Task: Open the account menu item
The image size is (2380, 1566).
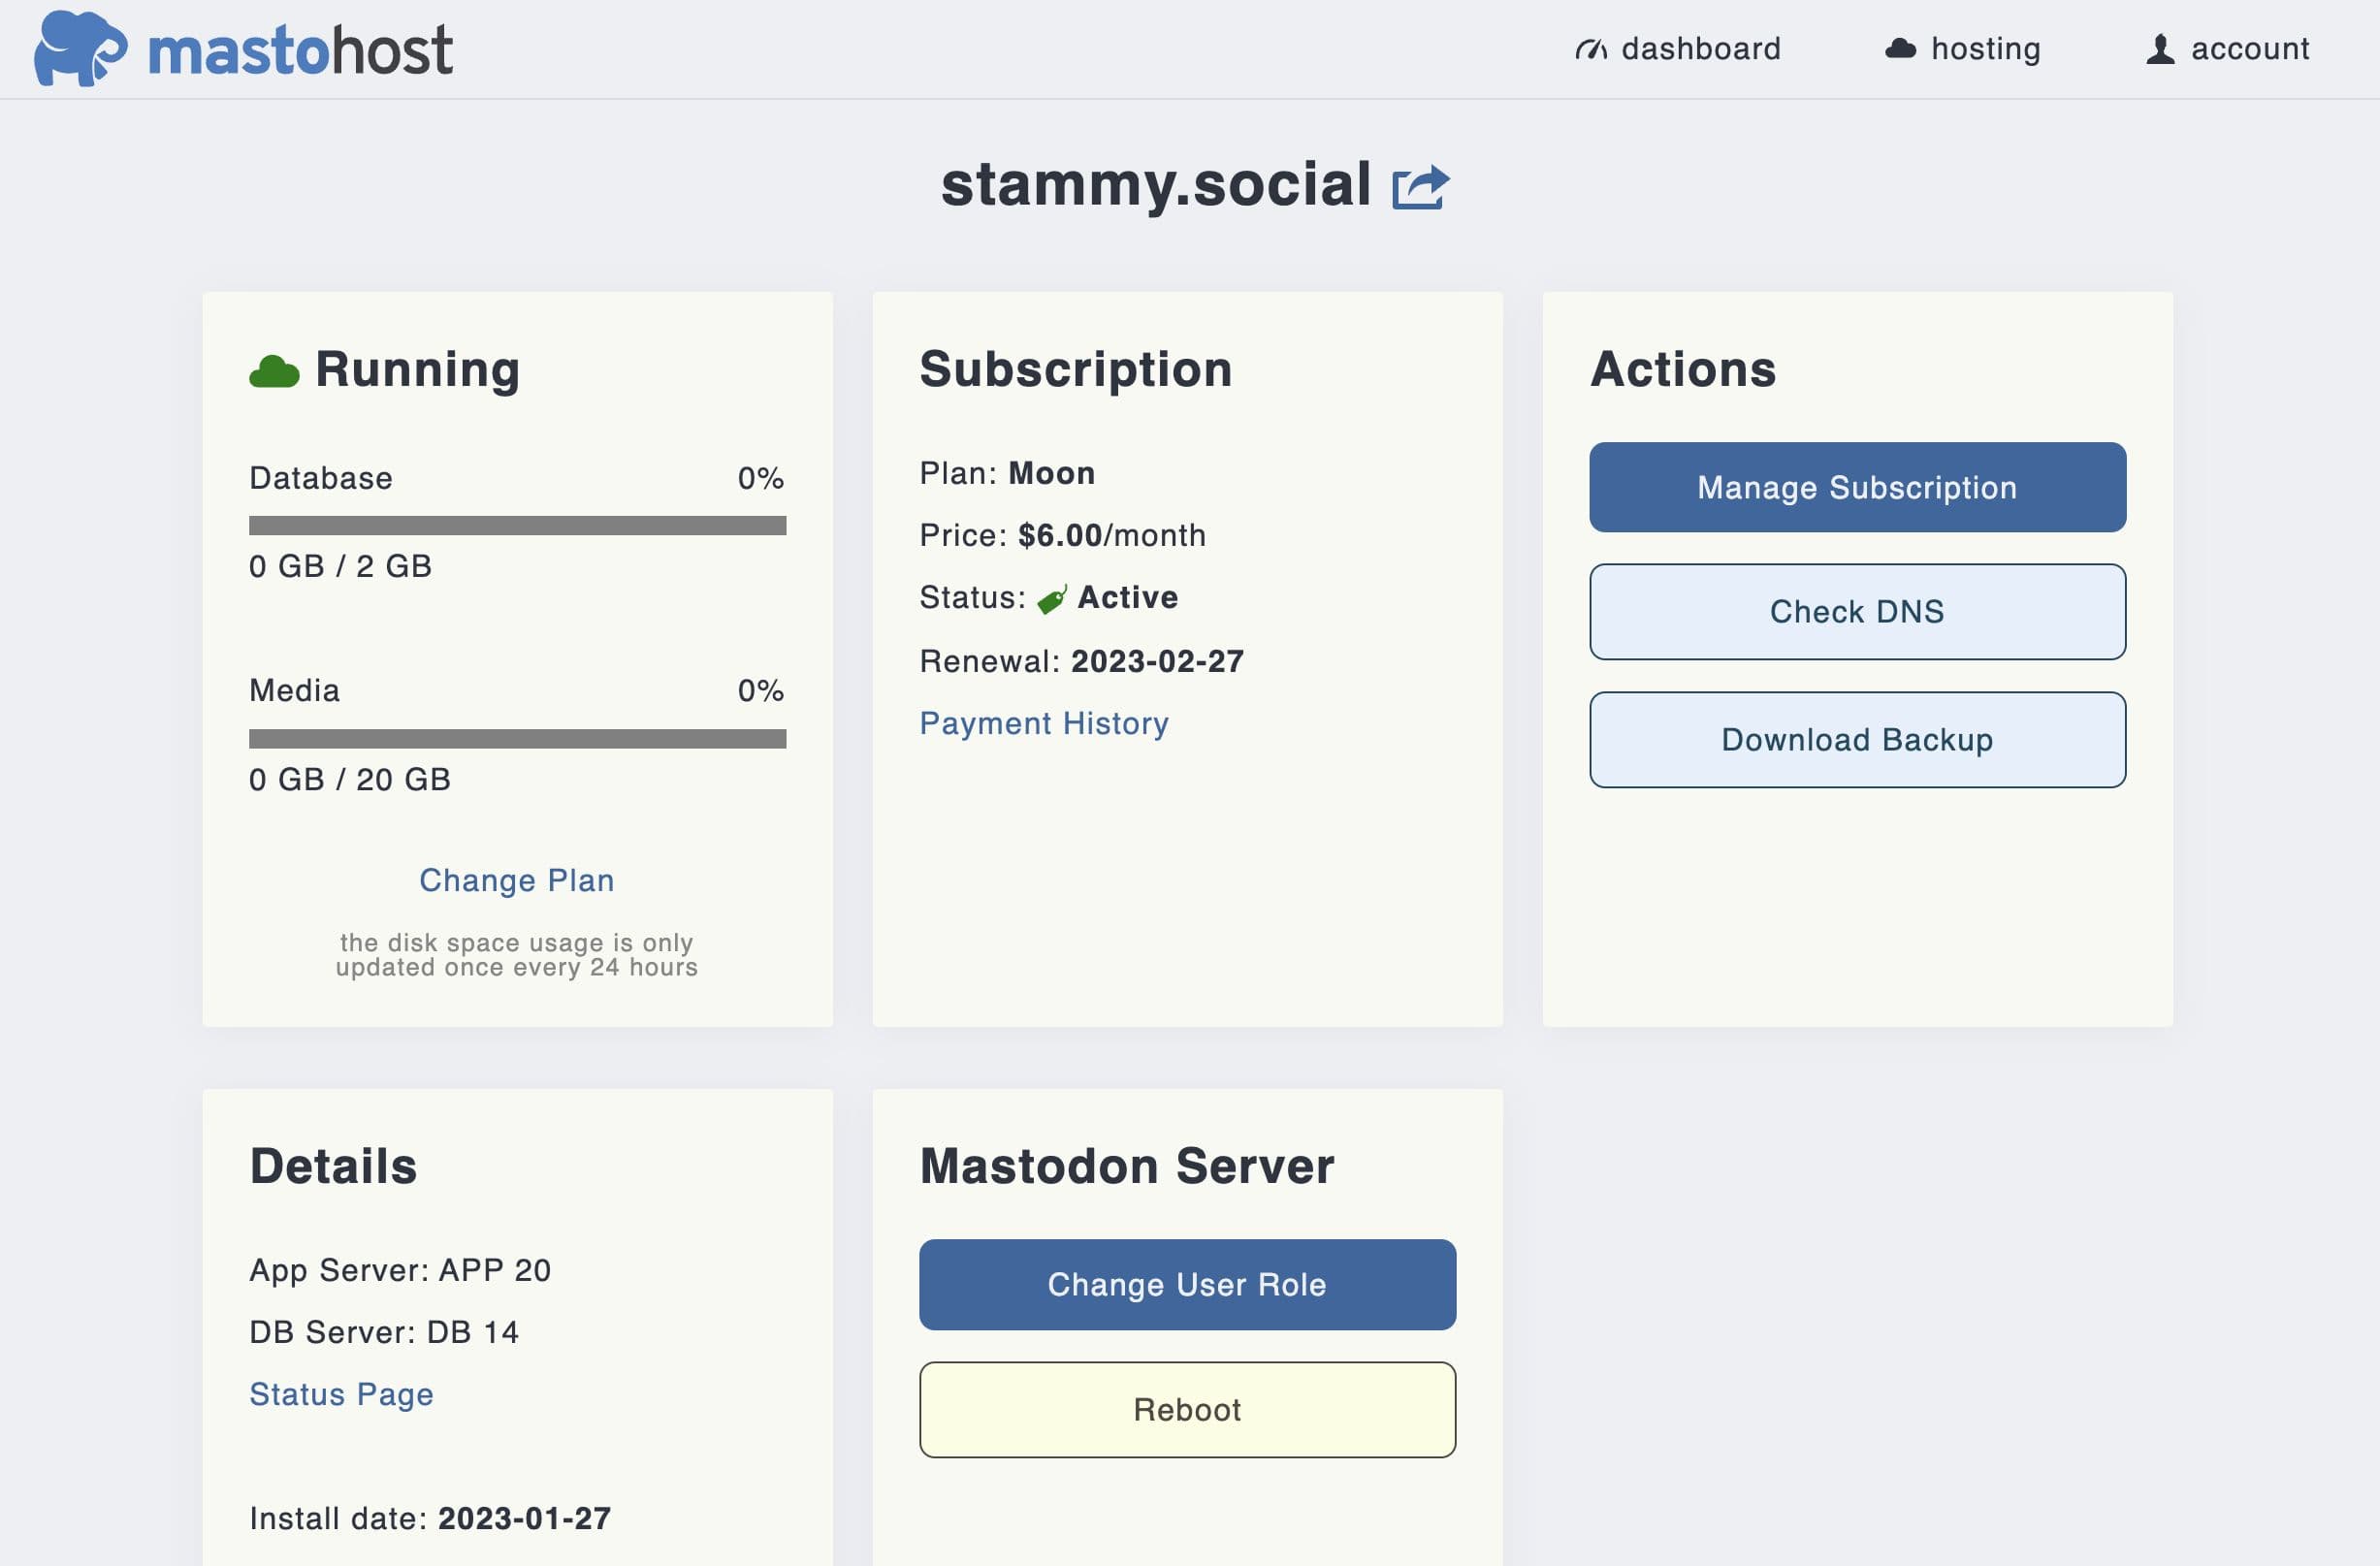Action: [x=2228, y=49]
